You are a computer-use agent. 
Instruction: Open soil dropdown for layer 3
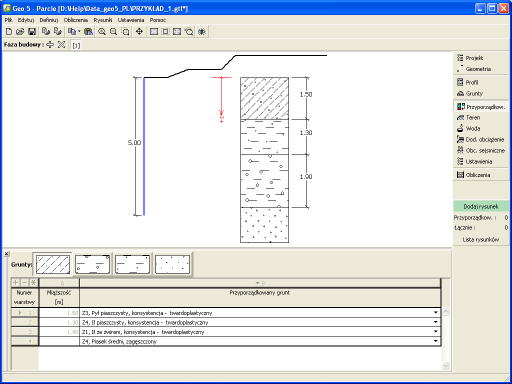pyautogui.click(x=436, y=332)
